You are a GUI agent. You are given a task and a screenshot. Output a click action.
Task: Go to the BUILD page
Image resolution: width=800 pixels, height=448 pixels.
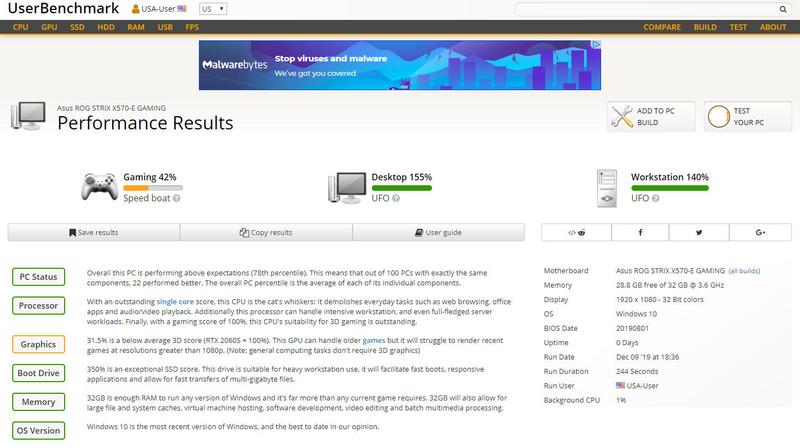pyautogui.click(x=705, y=27)
